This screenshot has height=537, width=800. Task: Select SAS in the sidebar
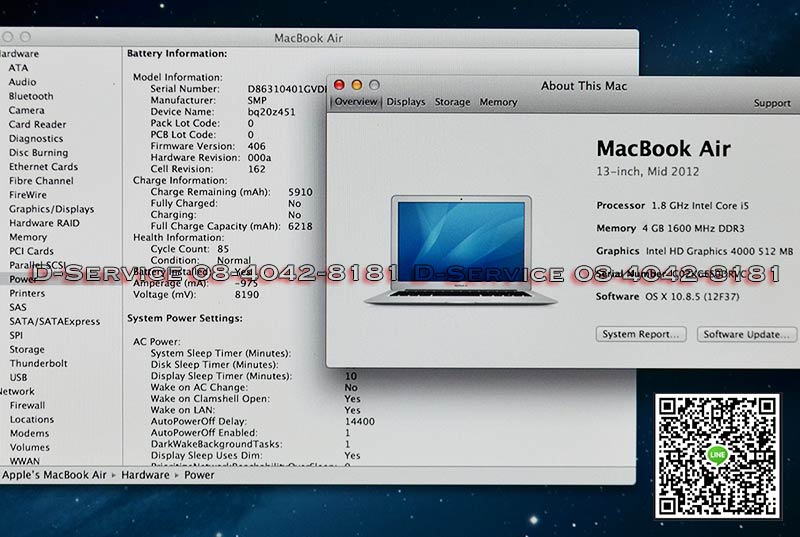point(18,307)
